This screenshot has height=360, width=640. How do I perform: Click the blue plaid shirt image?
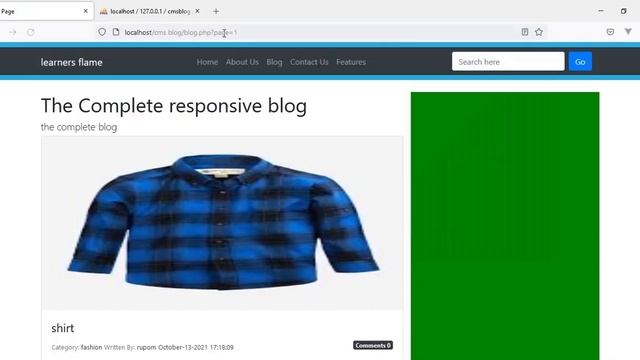[222, 222]
